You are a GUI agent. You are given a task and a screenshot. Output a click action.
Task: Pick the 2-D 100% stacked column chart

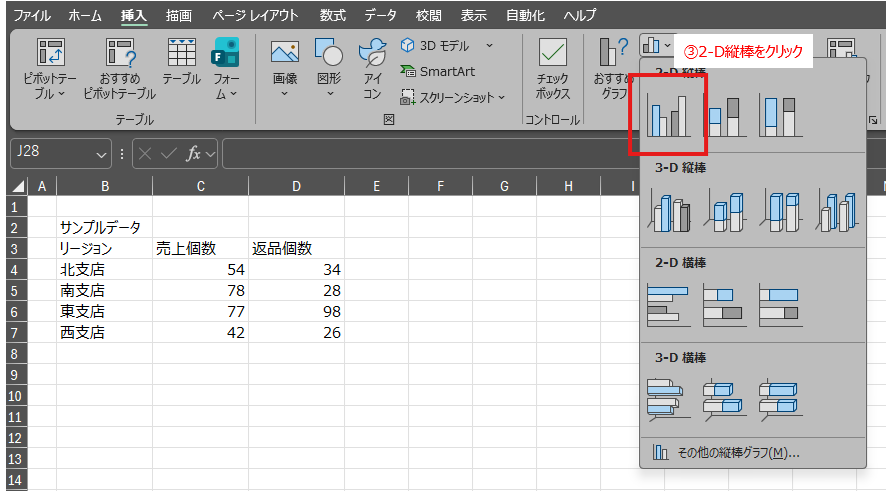[x=779, y=114]
